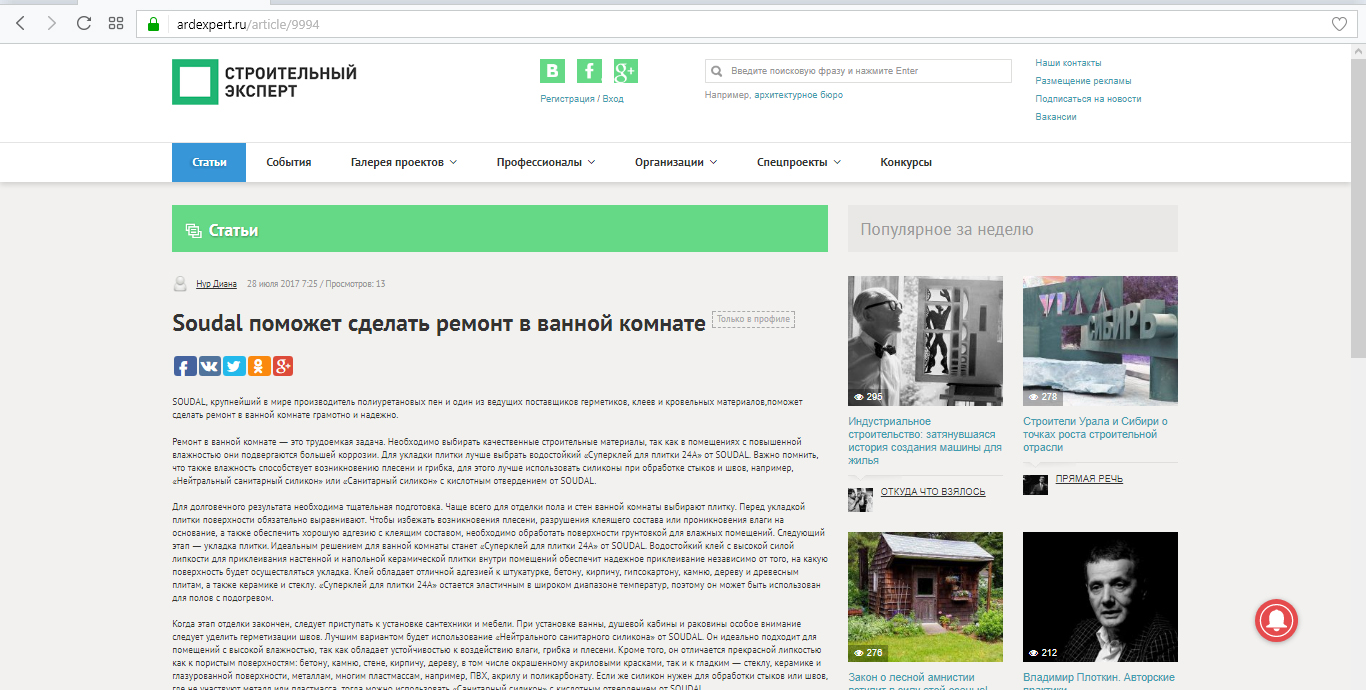Viewport: 1366px width, 690px height.
Task: Focus the search phrase input field
Action: click(x=858, y=71)
